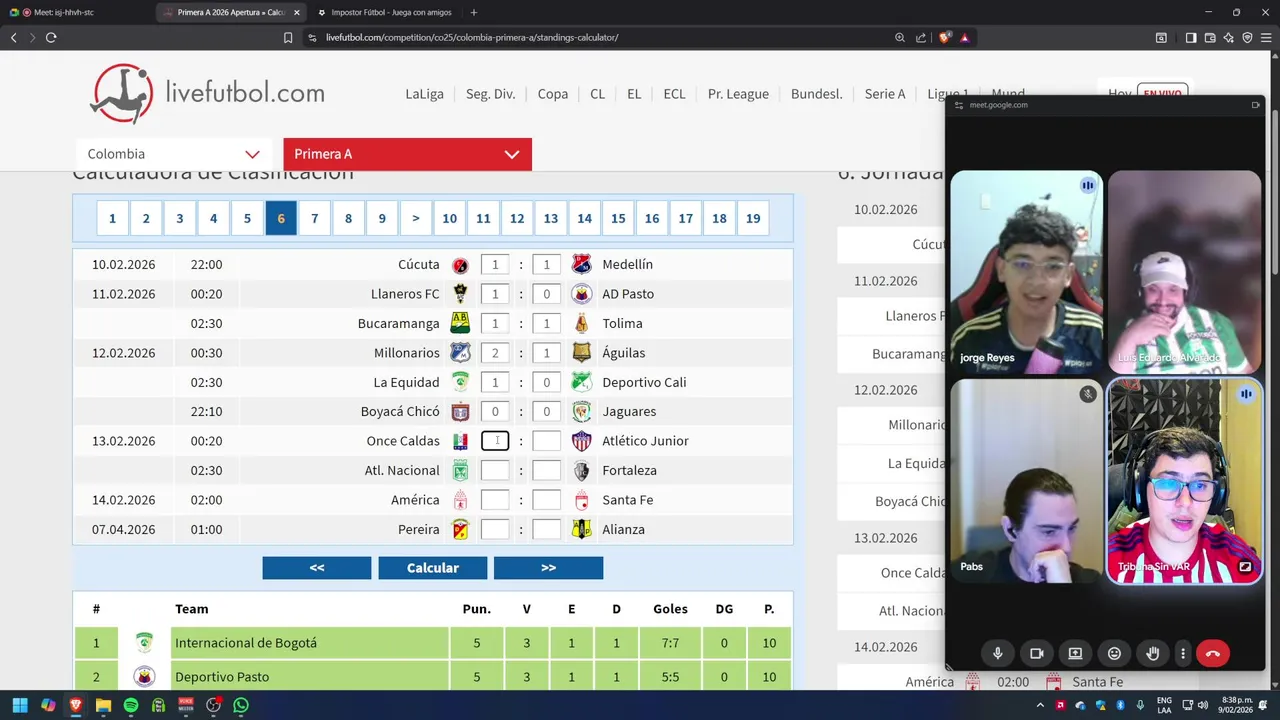Open Spotify from the taskbar

click(x=131, y=705)
